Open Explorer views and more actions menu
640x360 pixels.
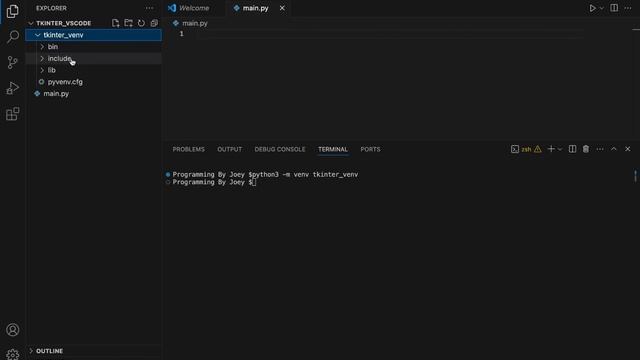pyautogui.click(x=149, y=8)
